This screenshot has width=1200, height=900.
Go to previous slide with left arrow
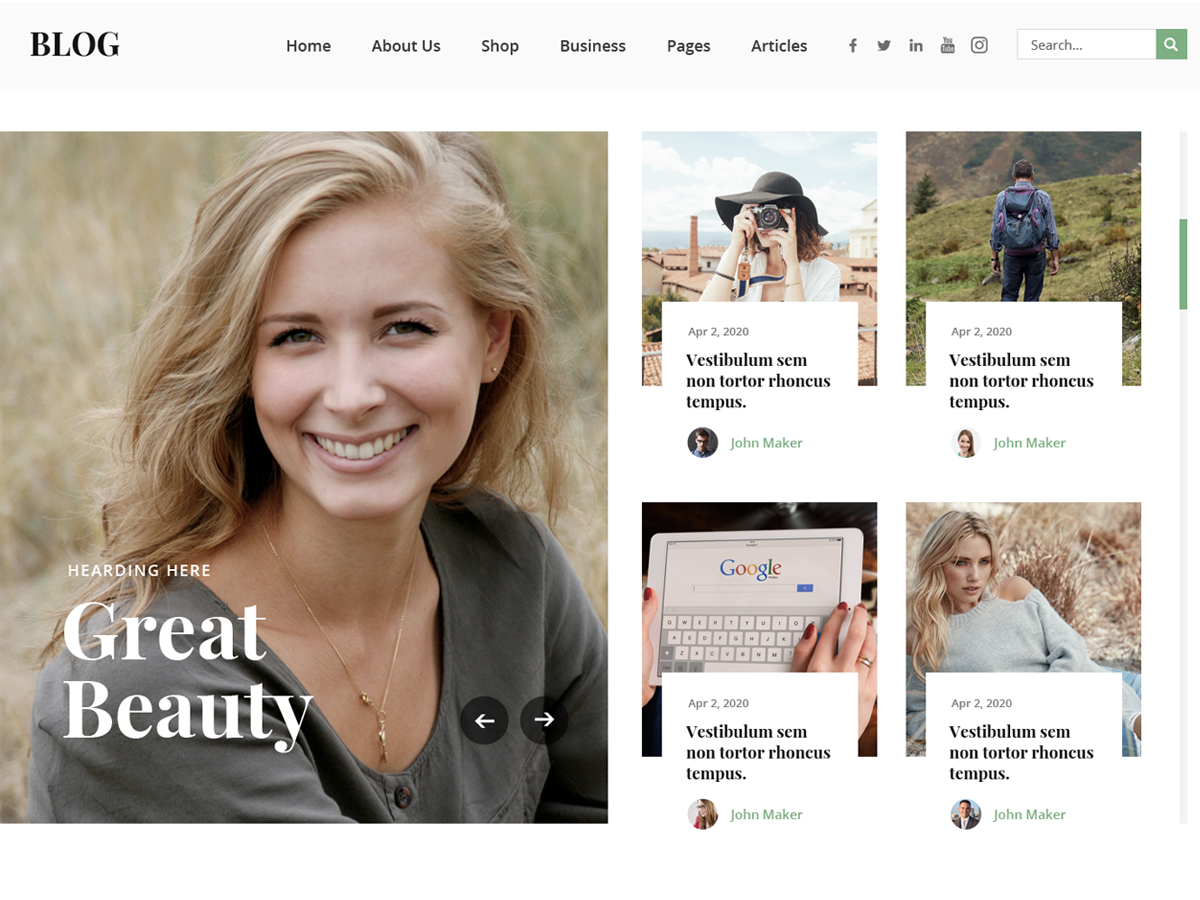(485, 720)
